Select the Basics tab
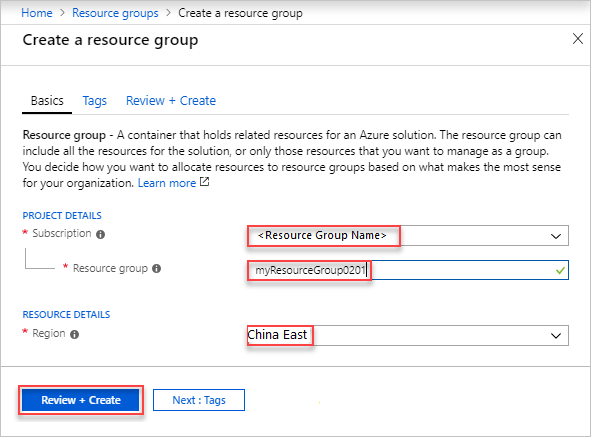591x437 pixels. (x=47, y=101)
